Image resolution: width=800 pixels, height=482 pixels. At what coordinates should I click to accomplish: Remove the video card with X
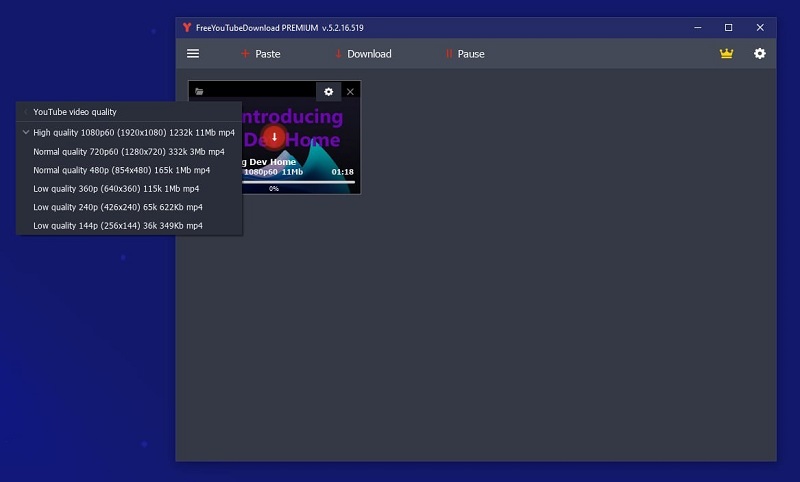(350, 92)
